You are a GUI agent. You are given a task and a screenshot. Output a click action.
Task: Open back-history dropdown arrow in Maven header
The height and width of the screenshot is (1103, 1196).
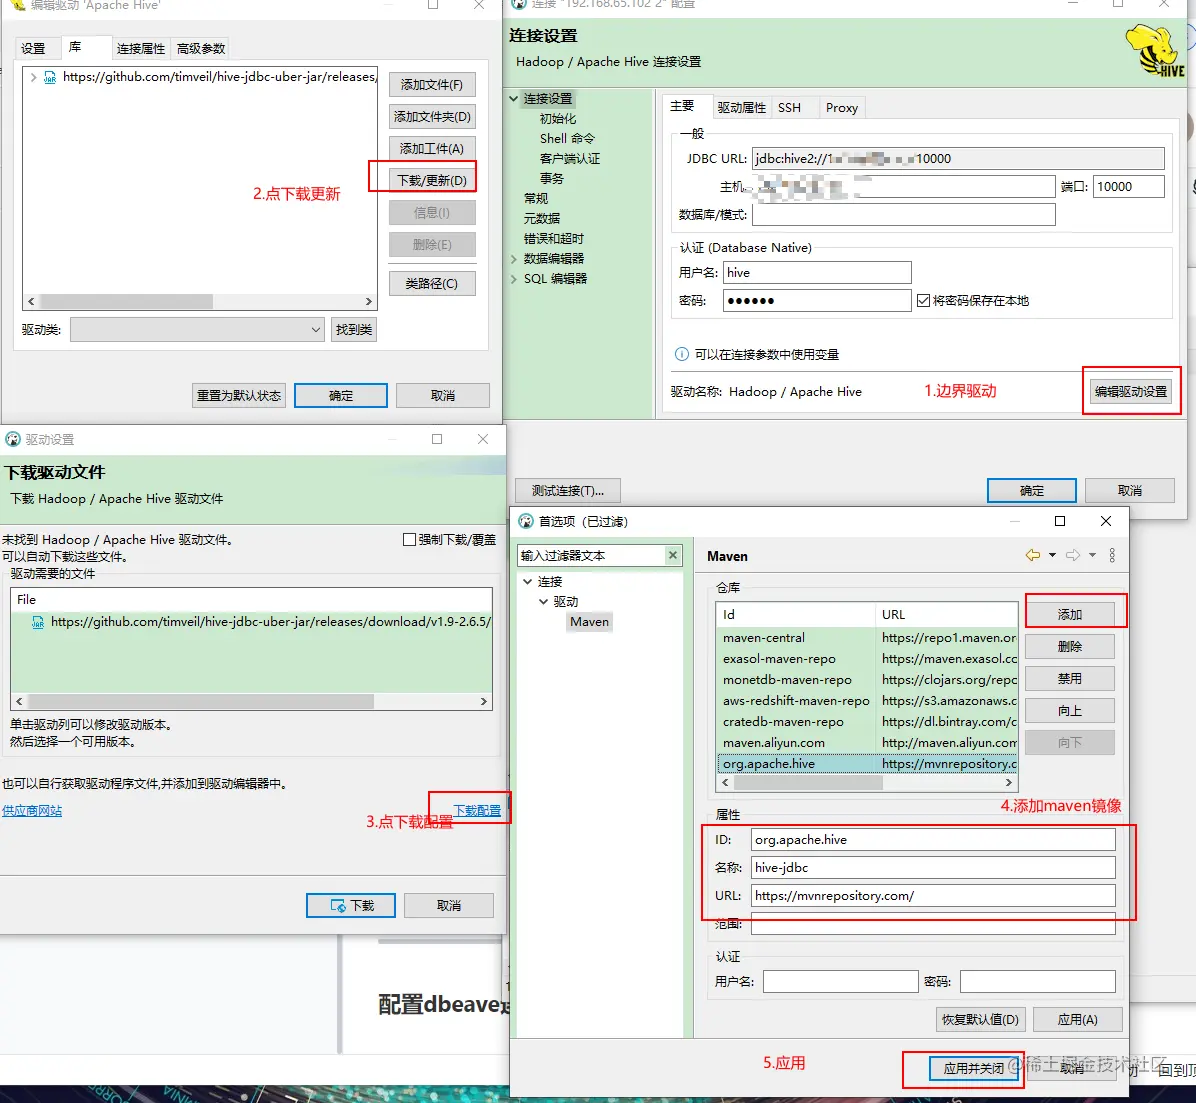tap(1053, 555)
